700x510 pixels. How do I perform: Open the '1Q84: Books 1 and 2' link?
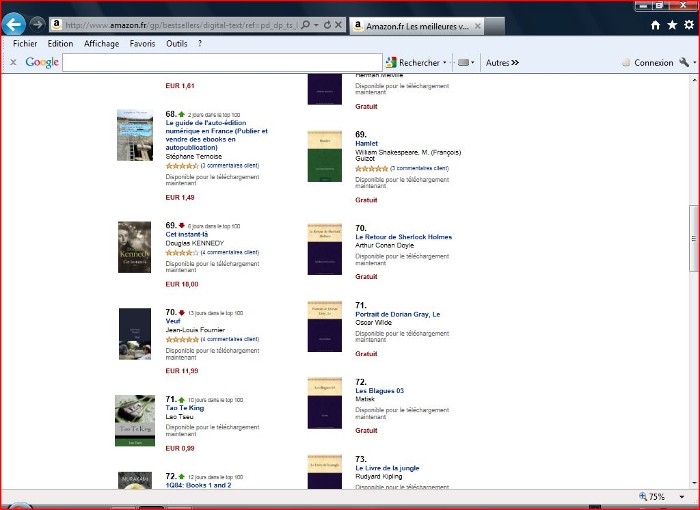[x=198, y=485]
